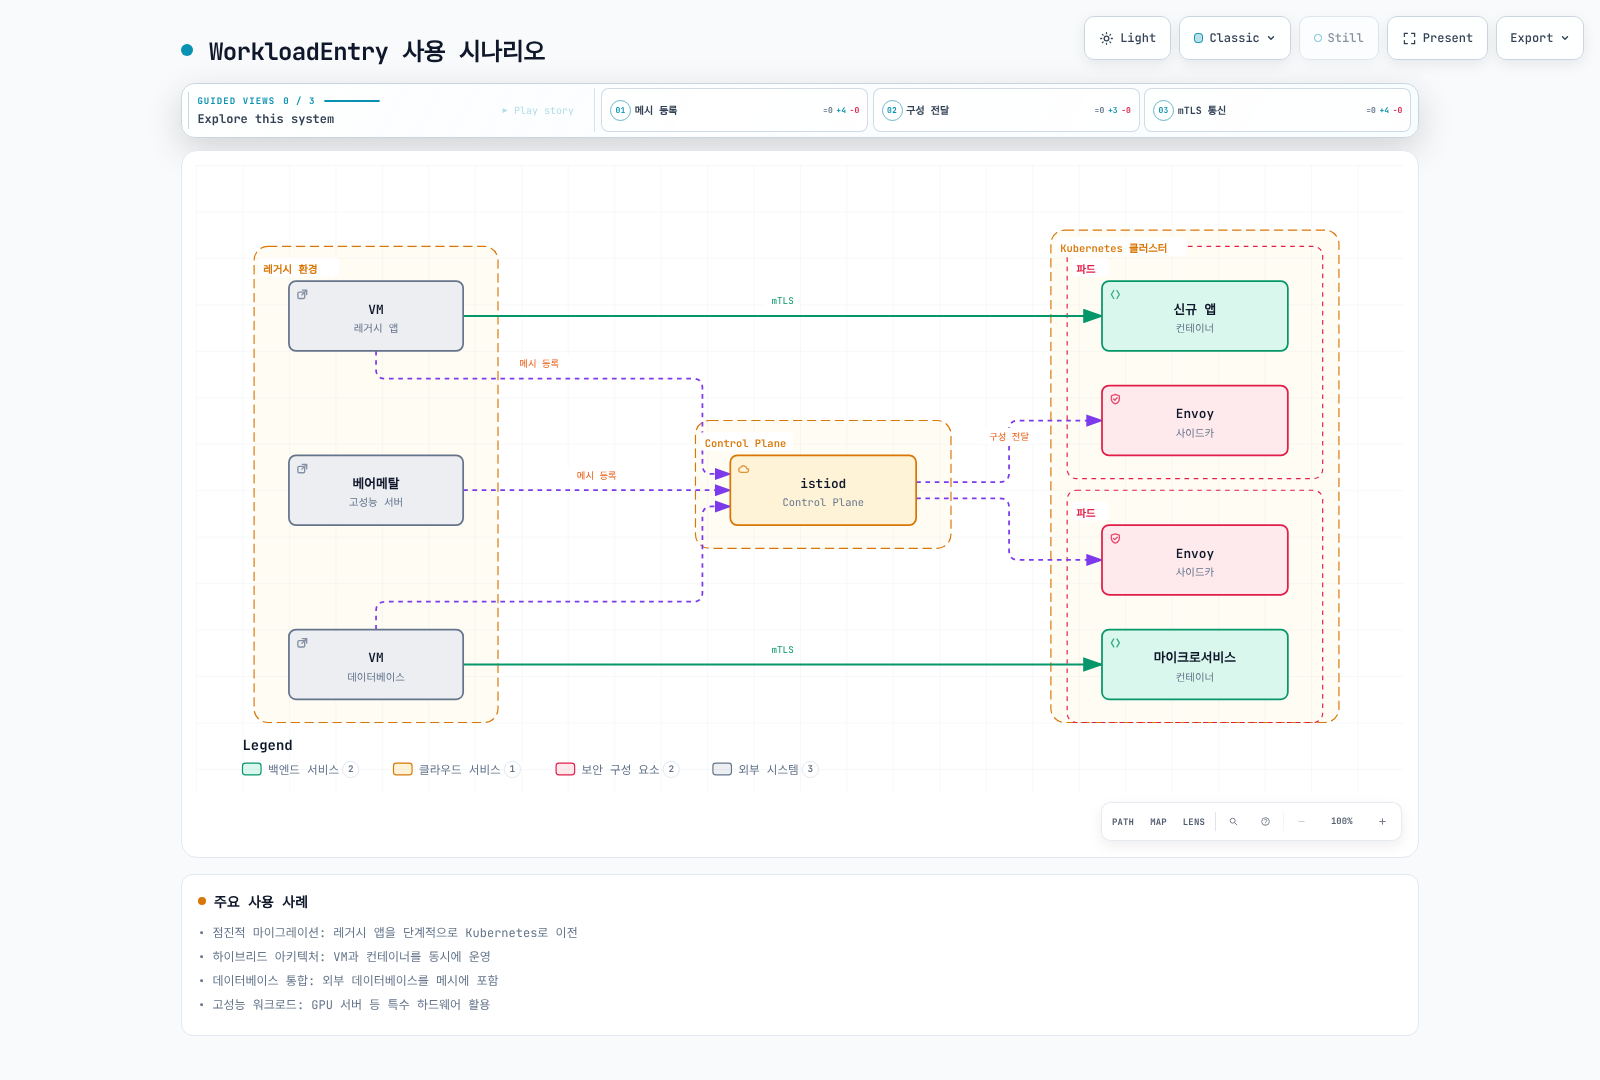Viewport: 1600px width, 1080px height.
Task: Click the fullscreen icon in Present button
Action: tap(1409, 38)
